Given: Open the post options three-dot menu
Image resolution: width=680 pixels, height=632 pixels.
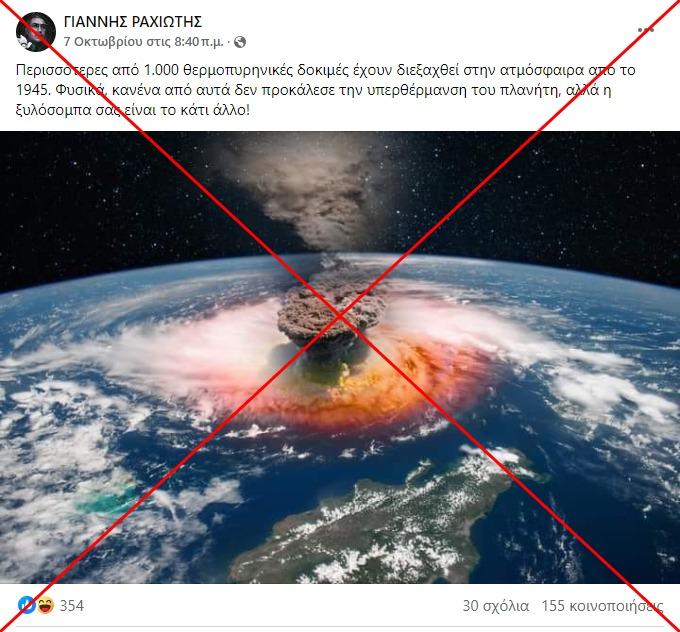Looking at the screenshot, I should point(646,29).
